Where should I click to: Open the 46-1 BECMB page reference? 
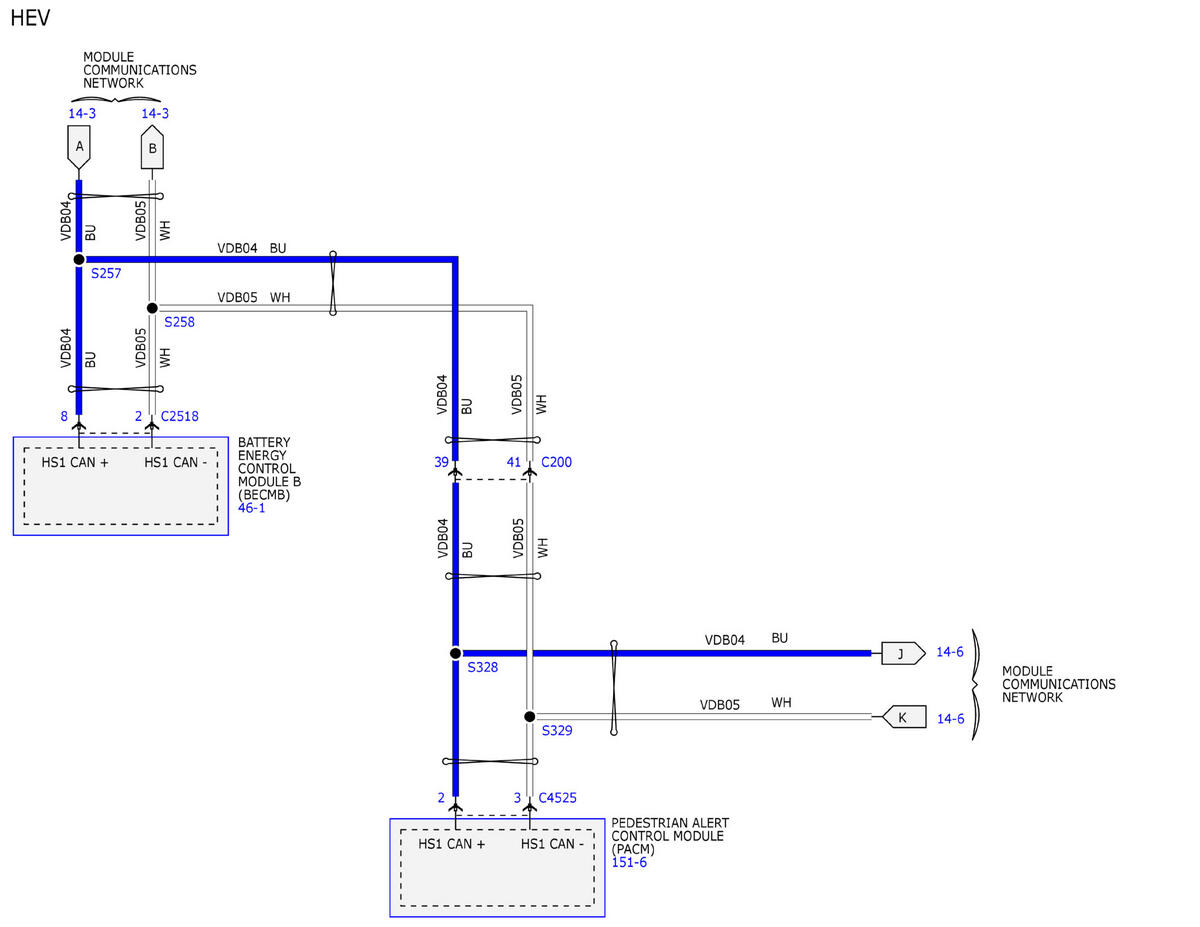click(251, 508)
